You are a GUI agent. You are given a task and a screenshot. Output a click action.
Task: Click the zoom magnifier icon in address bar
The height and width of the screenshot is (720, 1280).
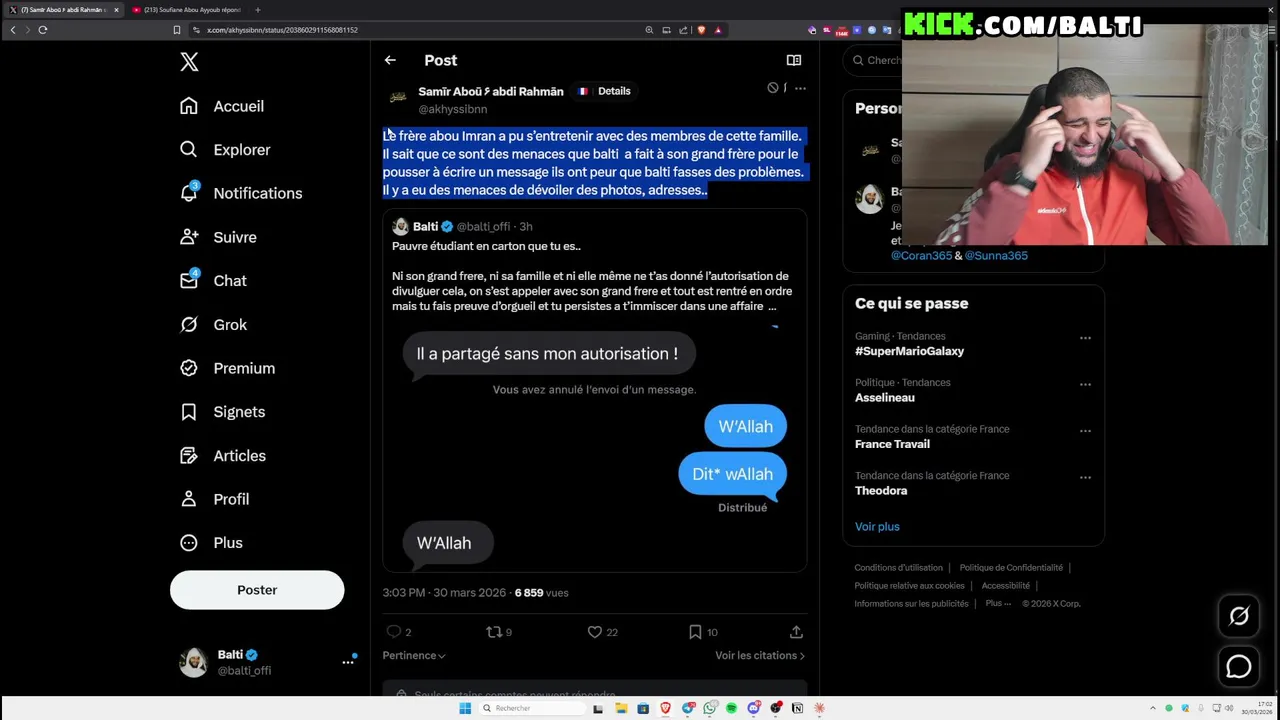point(649,30)
